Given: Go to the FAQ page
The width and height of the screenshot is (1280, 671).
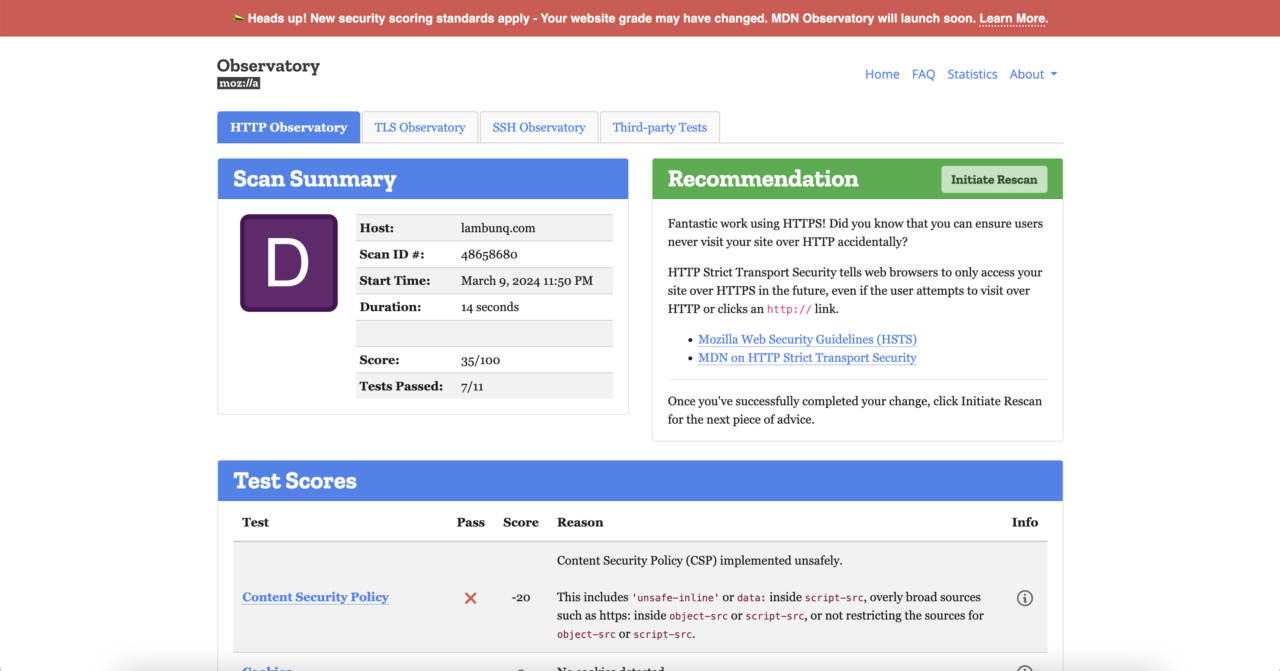Looking at the screenshot, I should (923, 74).
